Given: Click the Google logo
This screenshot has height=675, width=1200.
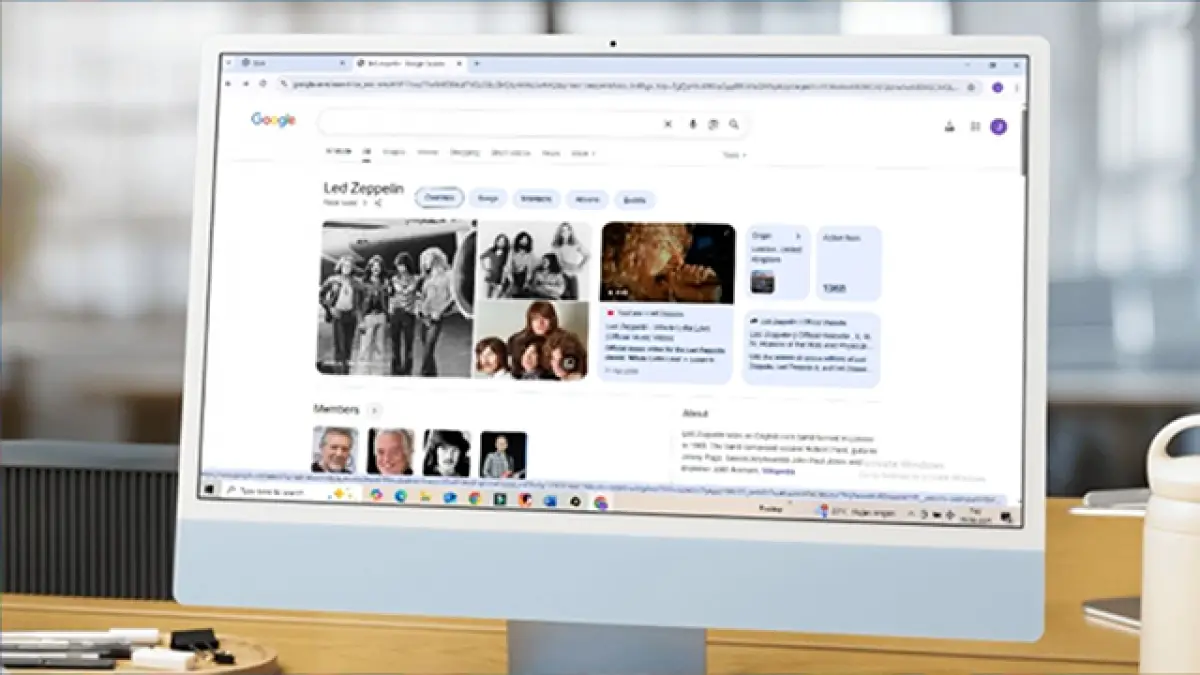Looking at the screenshot, I should tap(273, 120).
